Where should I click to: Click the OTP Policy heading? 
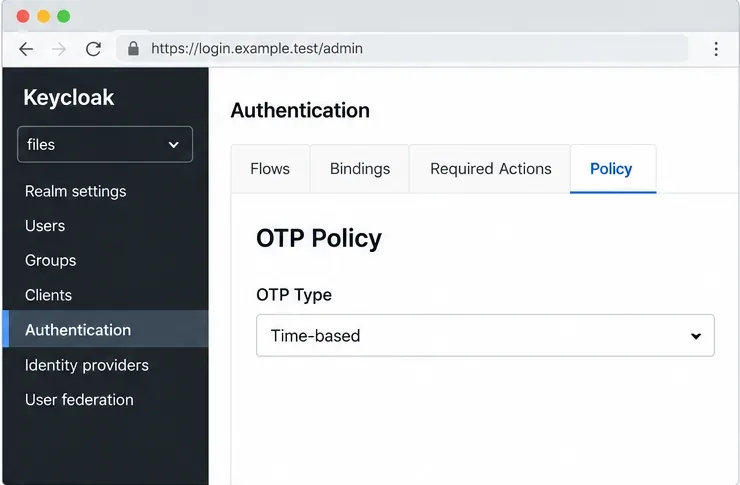click(319, 238)
